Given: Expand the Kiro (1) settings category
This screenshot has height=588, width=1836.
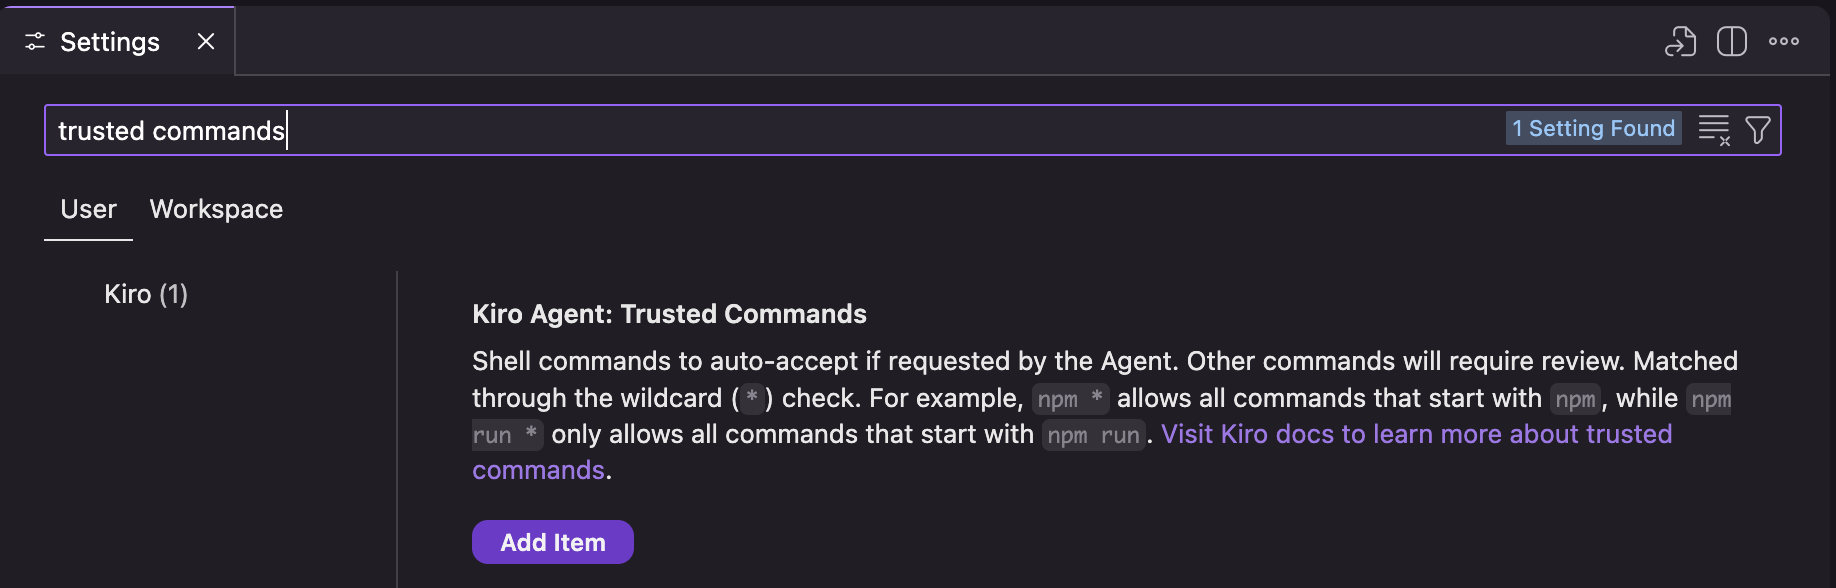Looking at the screenshot, I should [146, 293].
